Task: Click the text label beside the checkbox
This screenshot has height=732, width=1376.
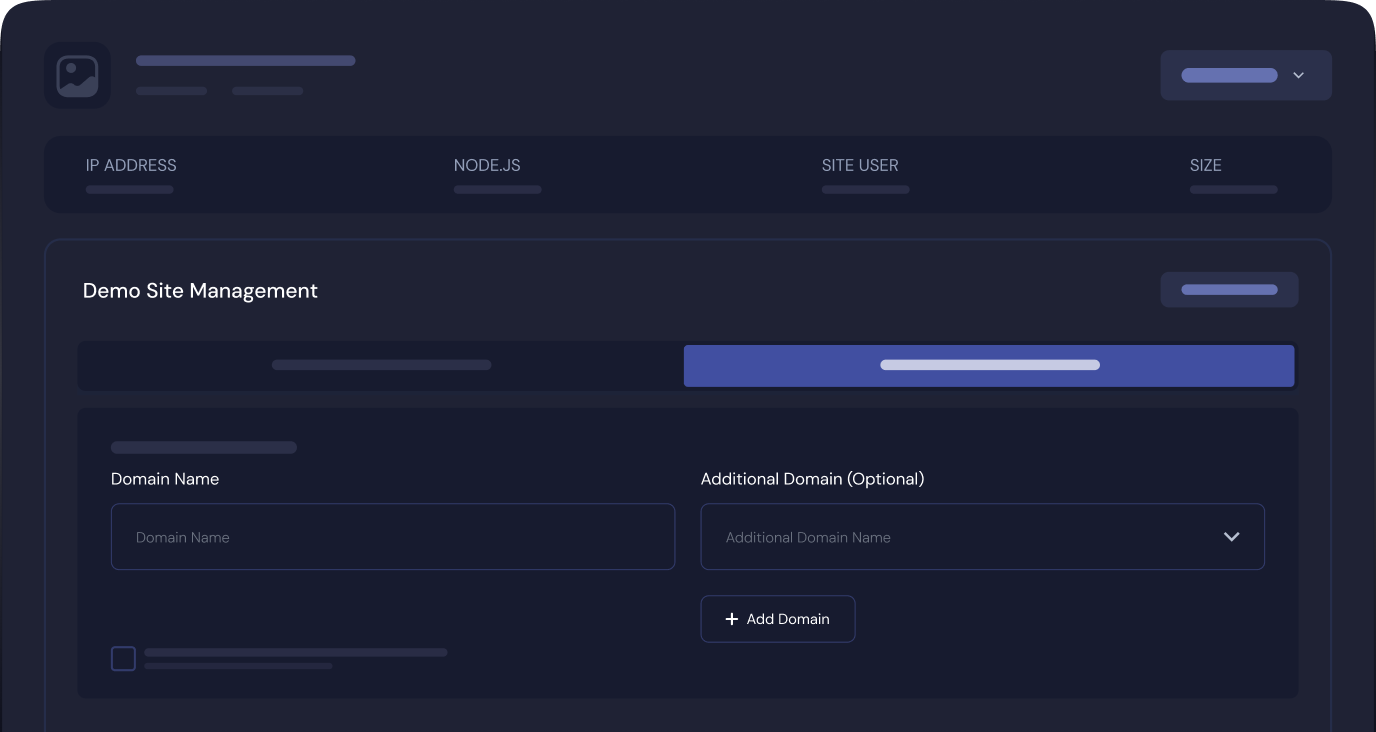Action: [295, 653]
